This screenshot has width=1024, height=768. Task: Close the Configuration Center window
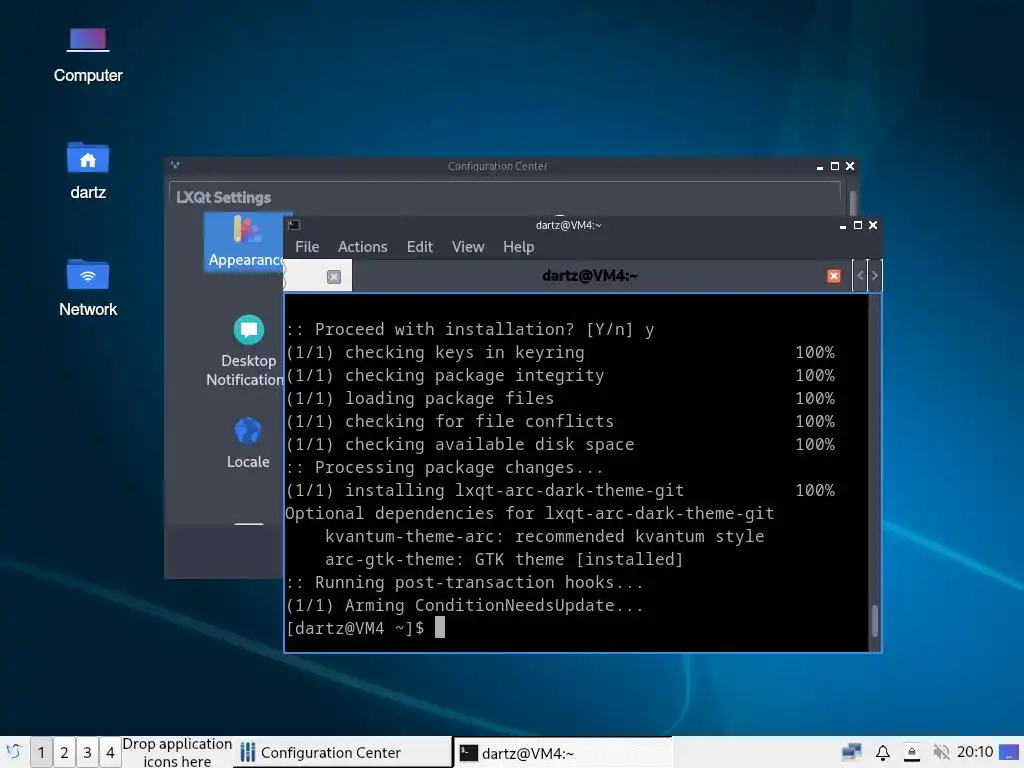click(x=850, y=167)
